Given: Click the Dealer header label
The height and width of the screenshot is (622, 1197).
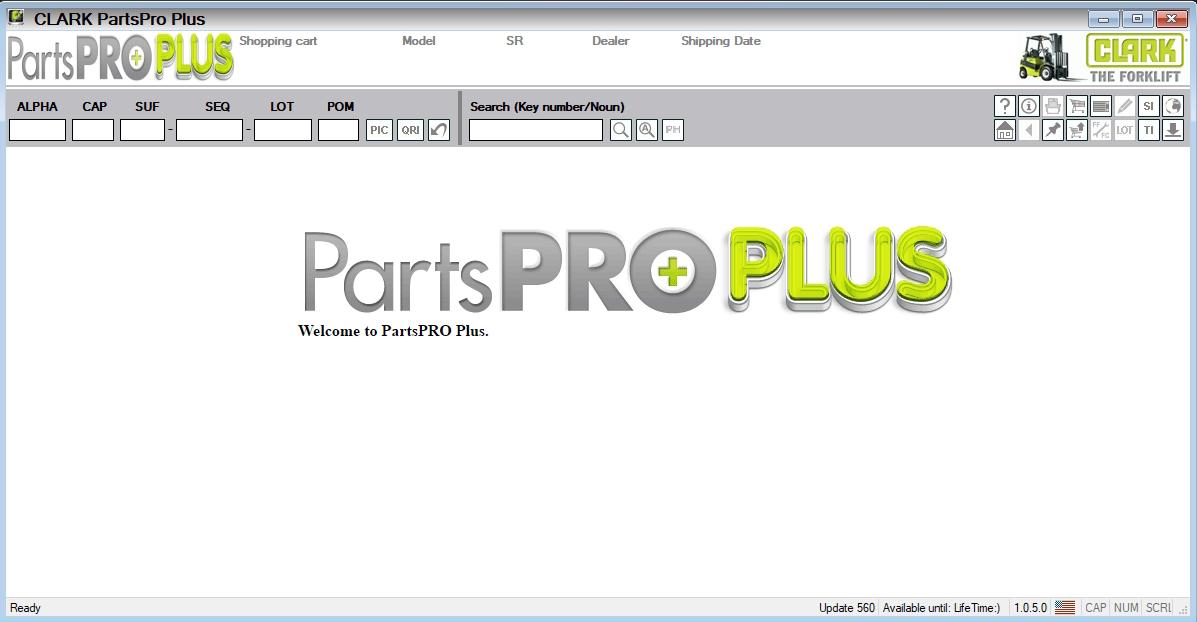Looking at the screenshot, I should [611, 41].
